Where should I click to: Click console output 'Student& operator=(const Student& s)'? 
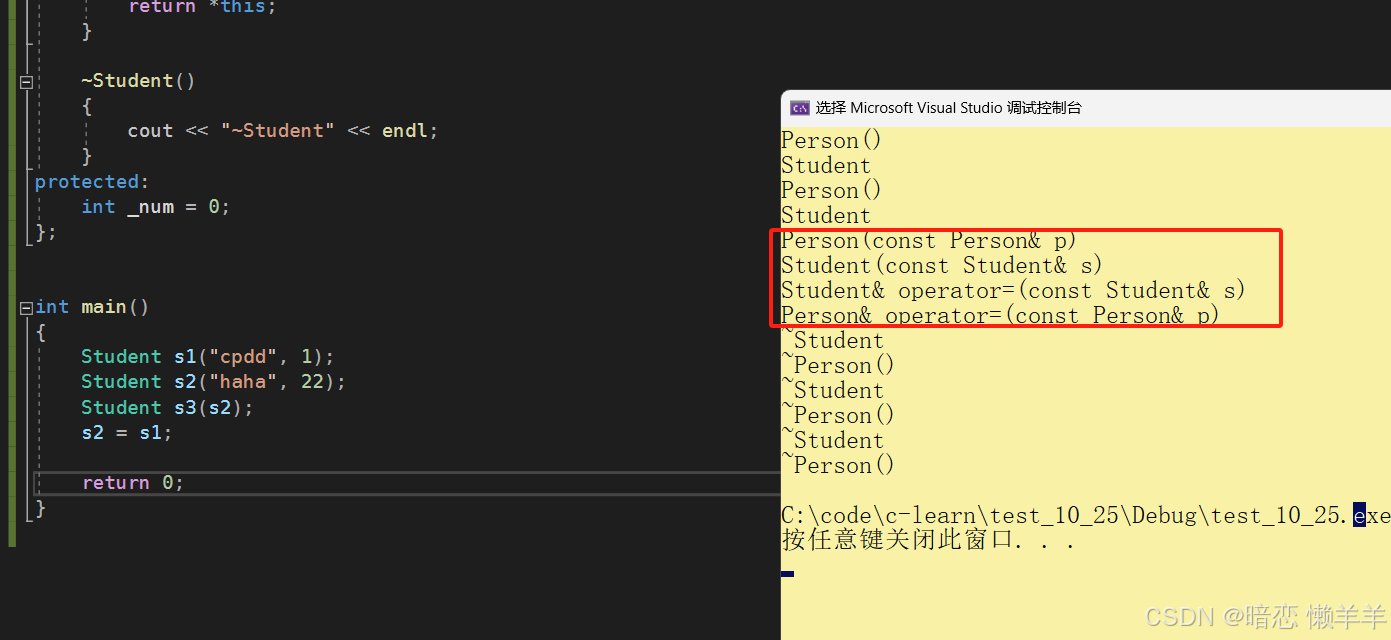1013,291
